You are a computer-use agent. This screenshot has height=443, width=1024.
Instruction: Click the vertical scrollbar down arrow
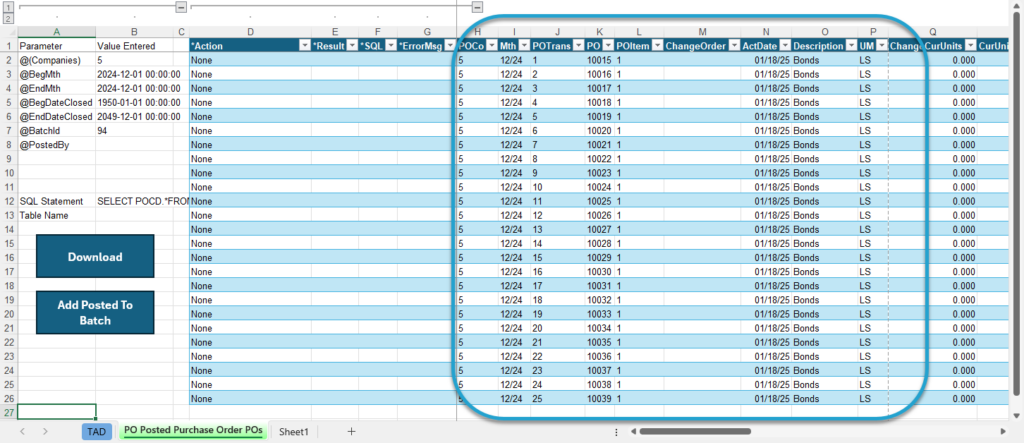click(1016, 415)
